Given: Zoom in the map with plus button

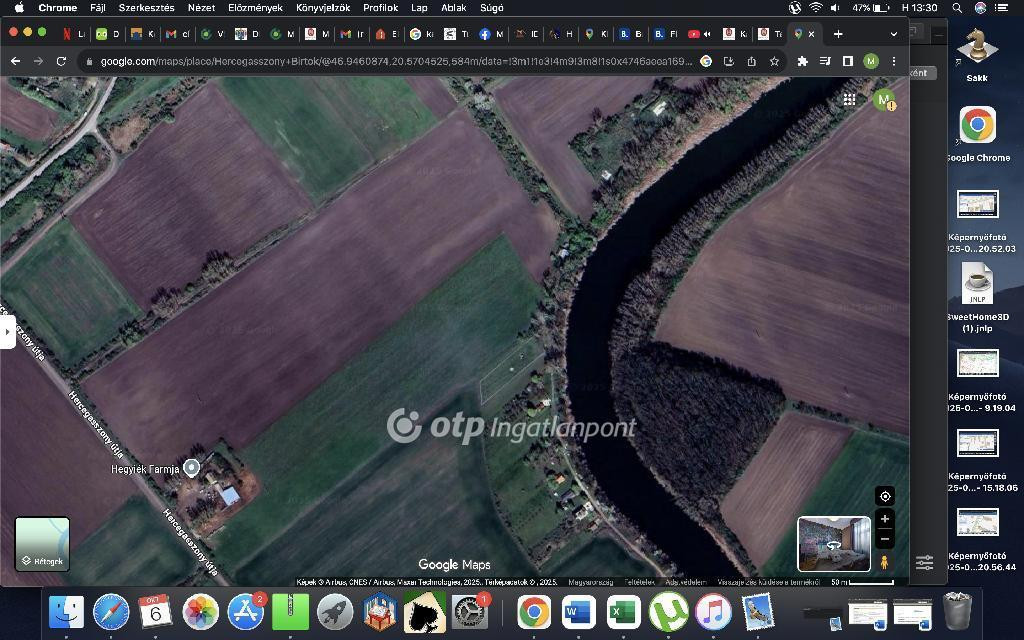Looking at the screenshot, I should pyautogui.click(x=884, y=519).
